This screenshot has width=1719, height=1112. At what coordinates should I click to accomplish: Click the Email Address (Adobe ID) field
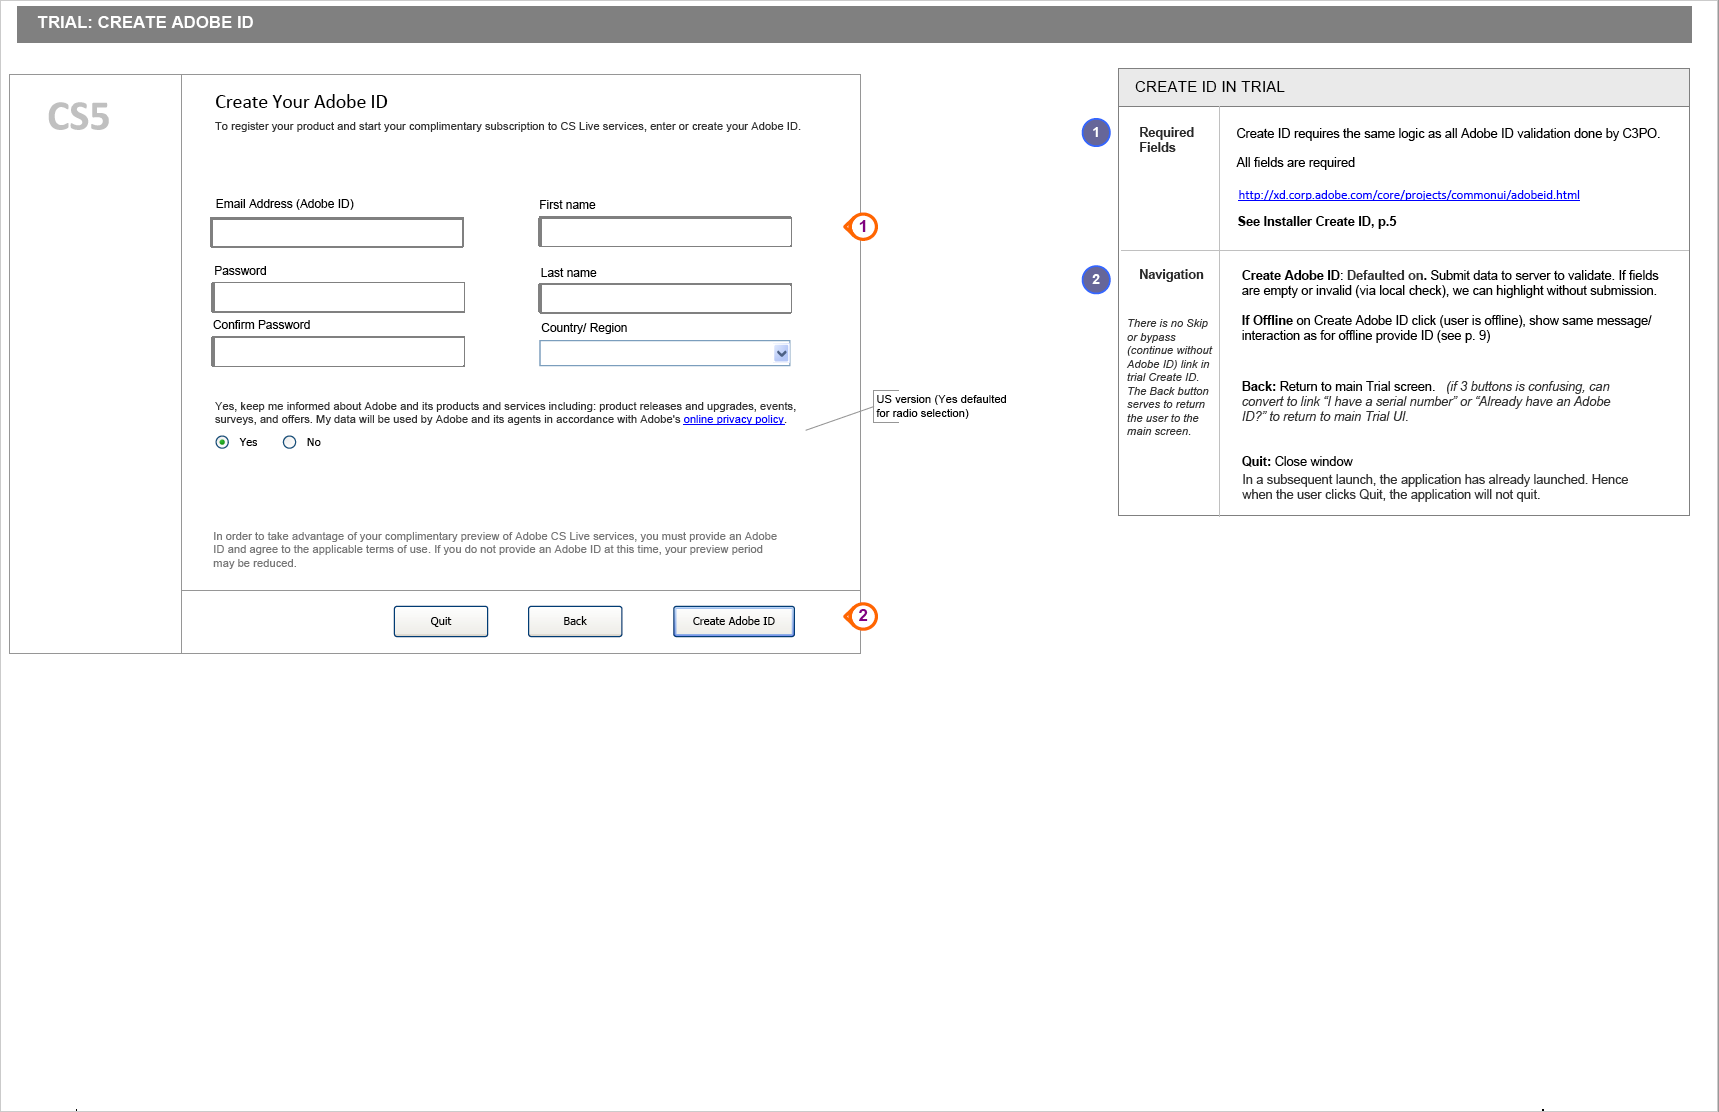(x=337, y=233)
